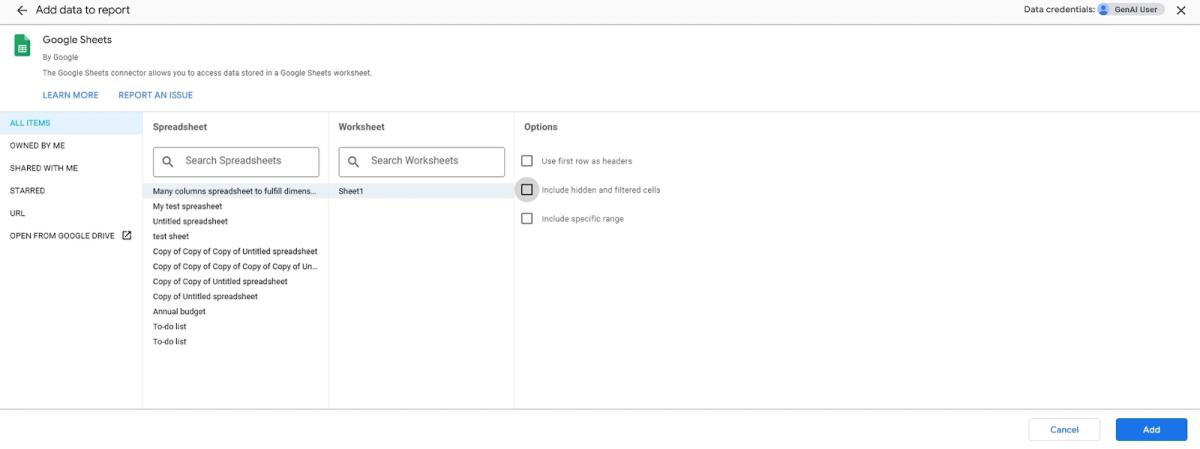Toggle Include hidden and filtered cells

(527, 190)
